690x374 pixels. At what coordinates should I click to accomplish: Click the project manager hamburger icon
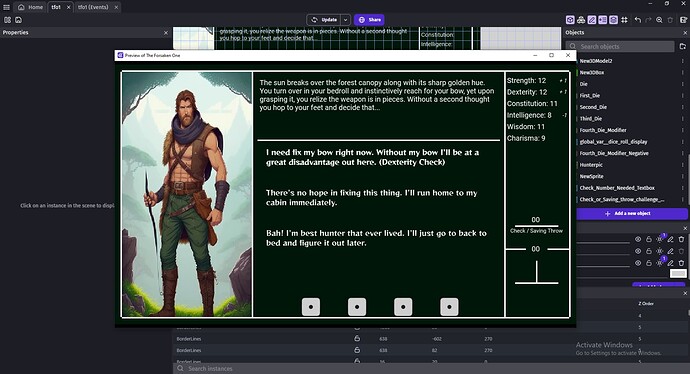(x=7, y=7)
